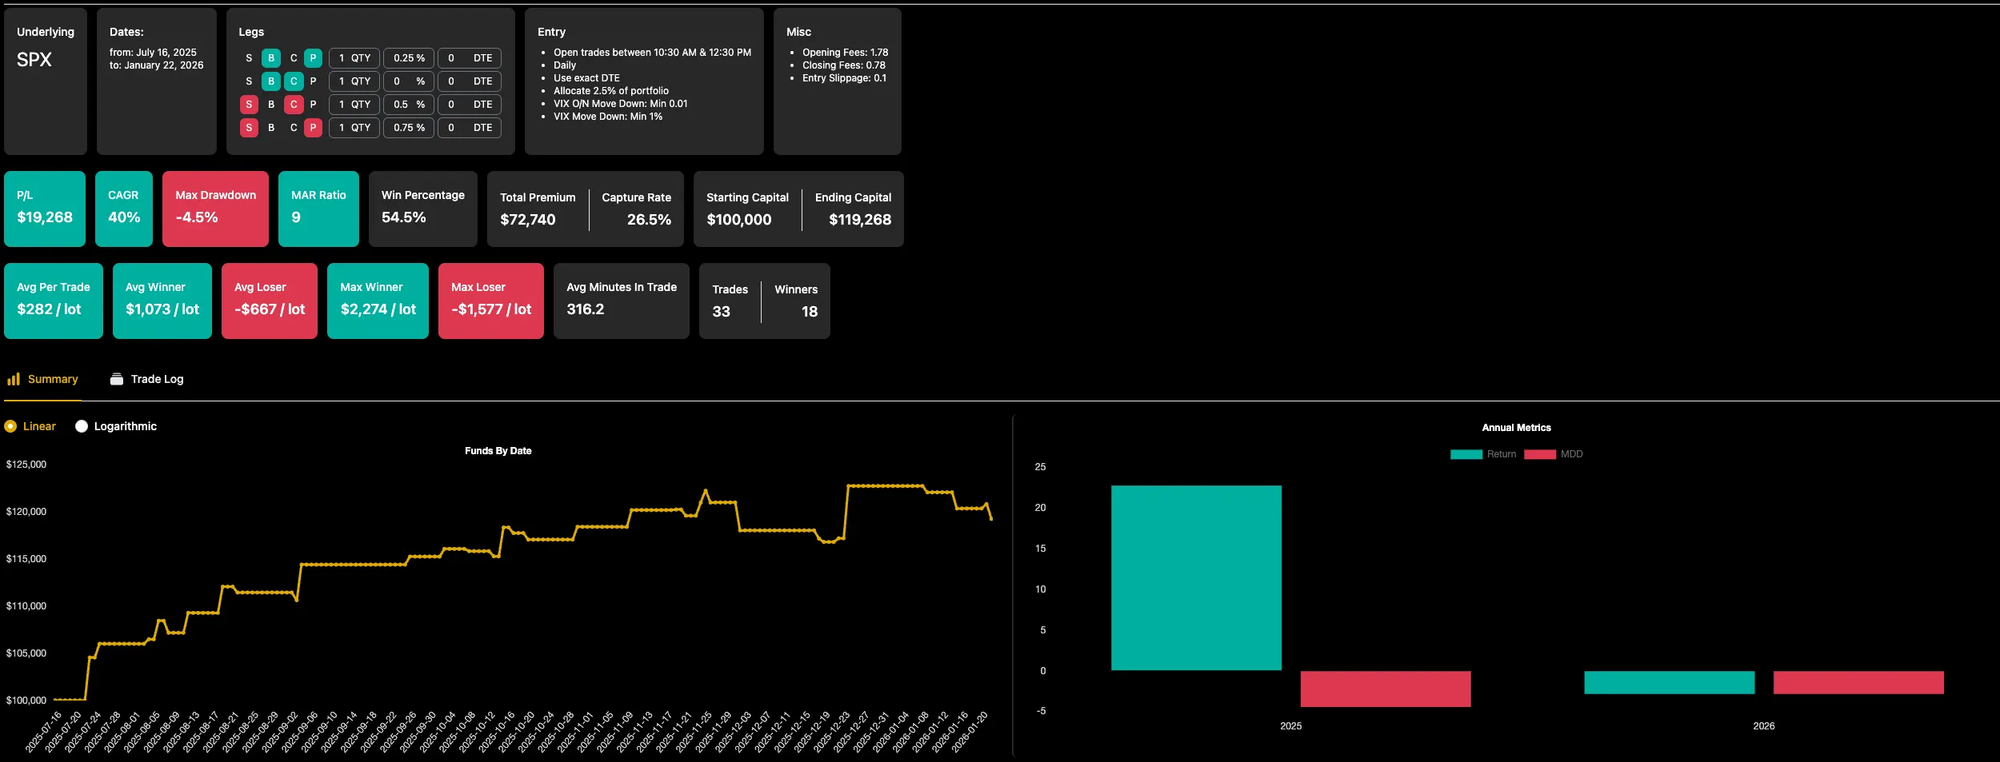
Task: Click the Max Winner stat card
Action: 377,300
